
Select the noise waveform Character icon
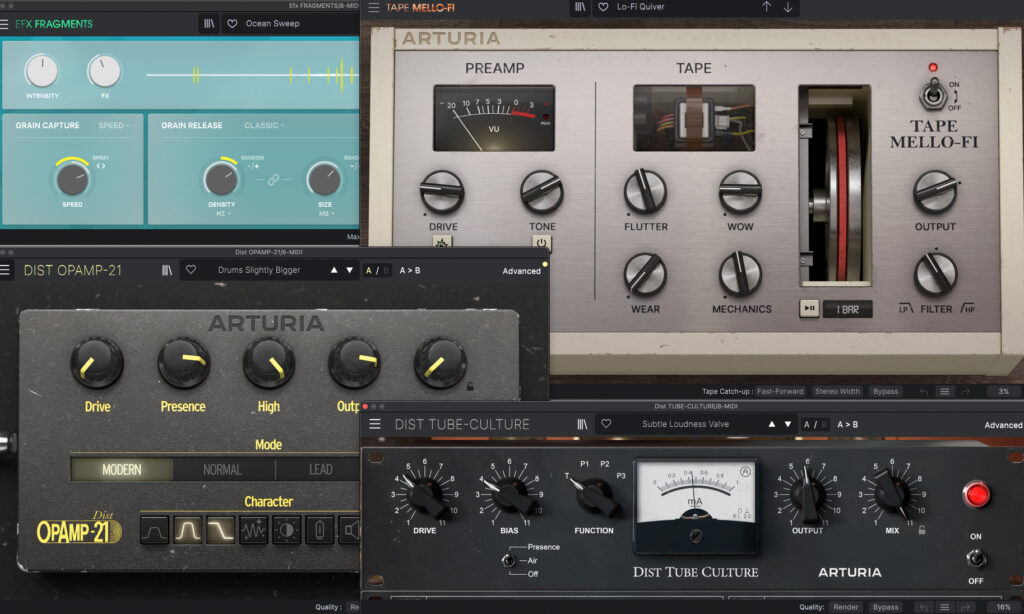(x=252, y=529)
